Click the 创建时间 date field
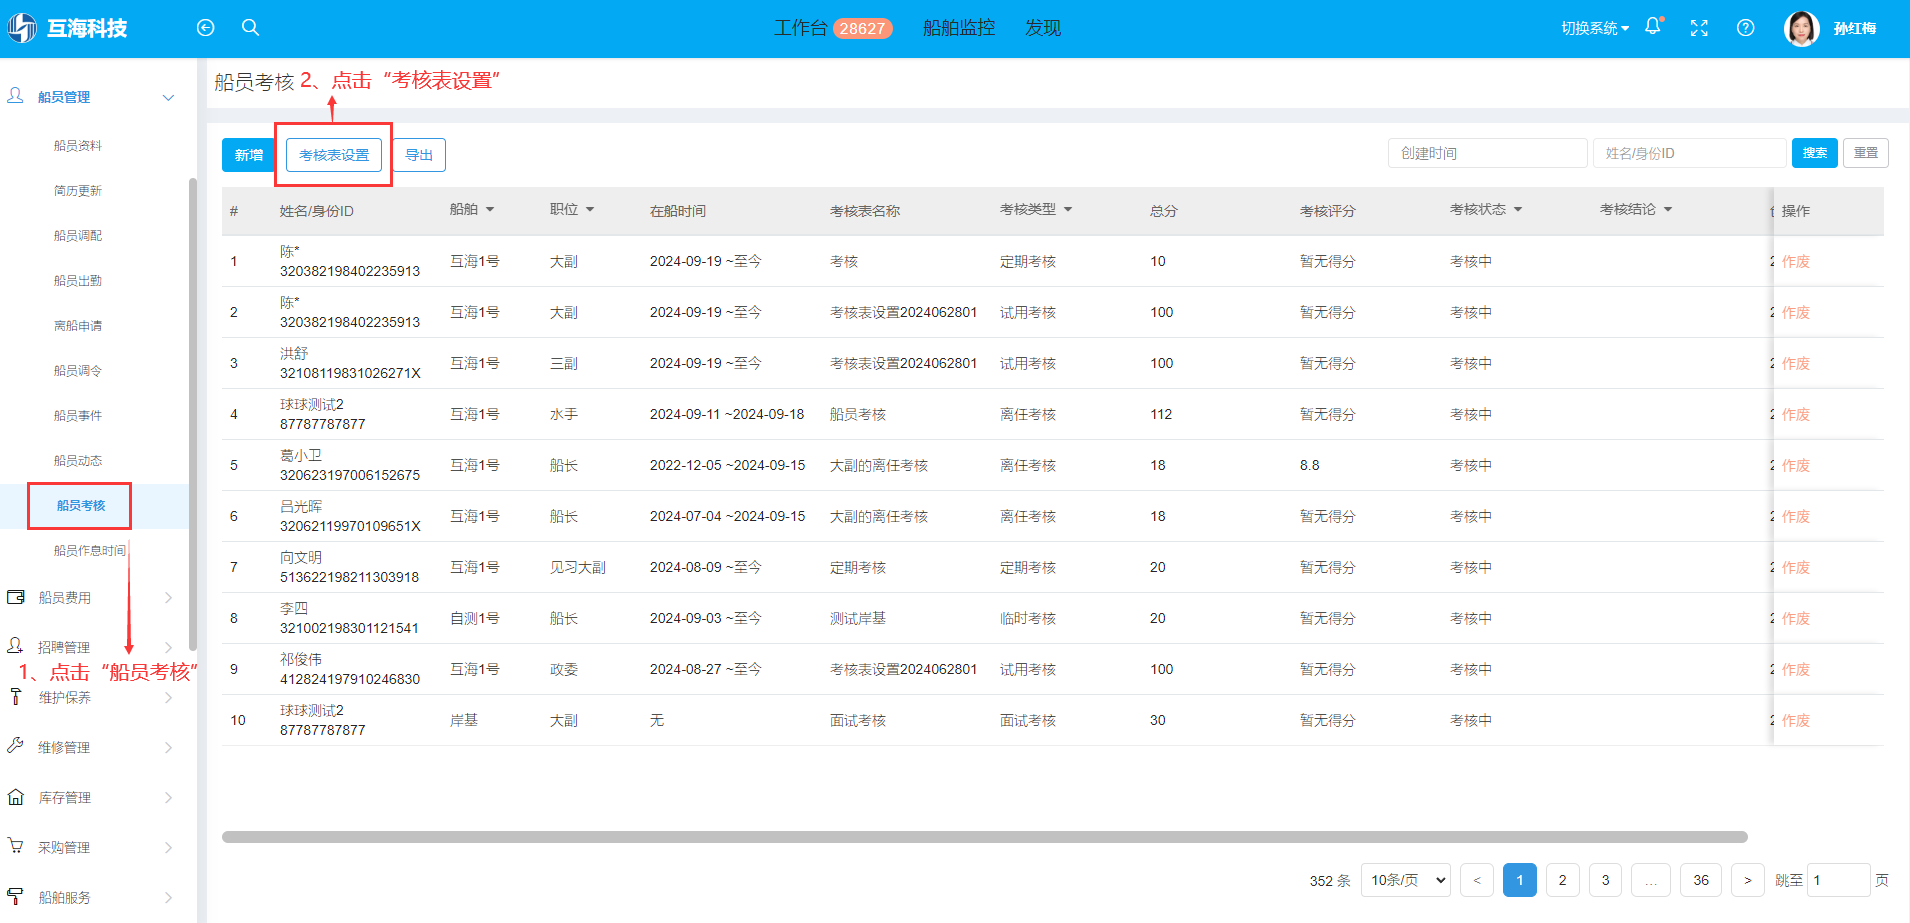The image size is (1910, 923). pos(1487,153)
